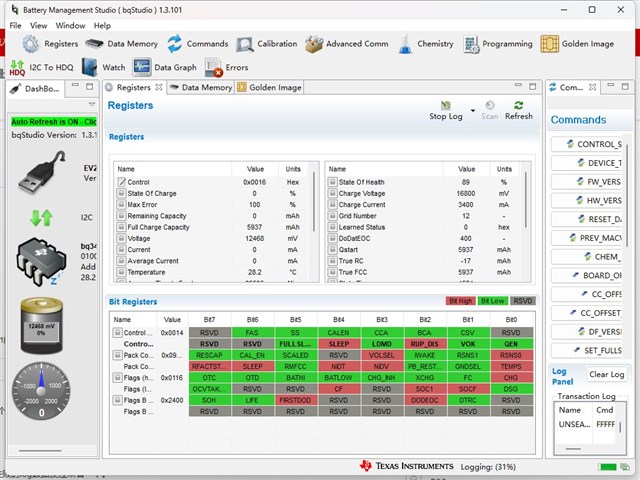The height and width of the screenshot is (480, 640).
Task: Open the Watch book icon
Action: pyautogui.click(x=89, y=67)
